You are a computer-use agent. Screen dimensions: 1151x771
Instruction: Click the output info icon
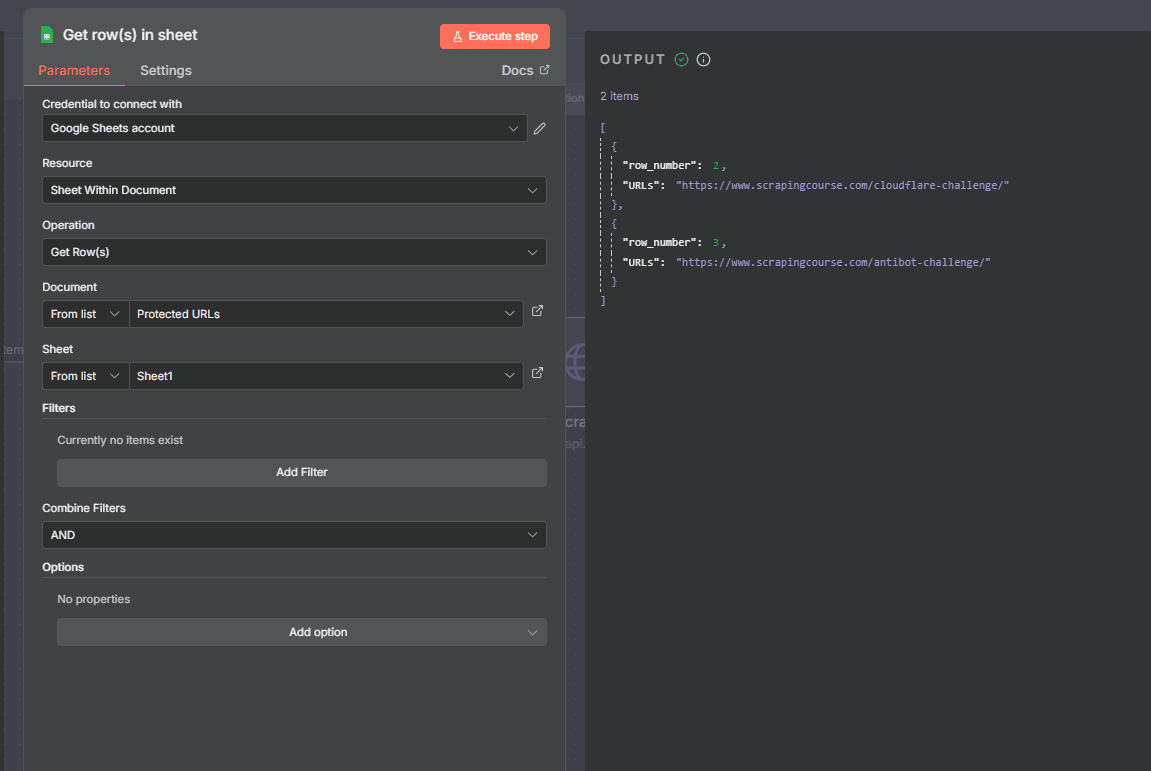coord(703,59)
